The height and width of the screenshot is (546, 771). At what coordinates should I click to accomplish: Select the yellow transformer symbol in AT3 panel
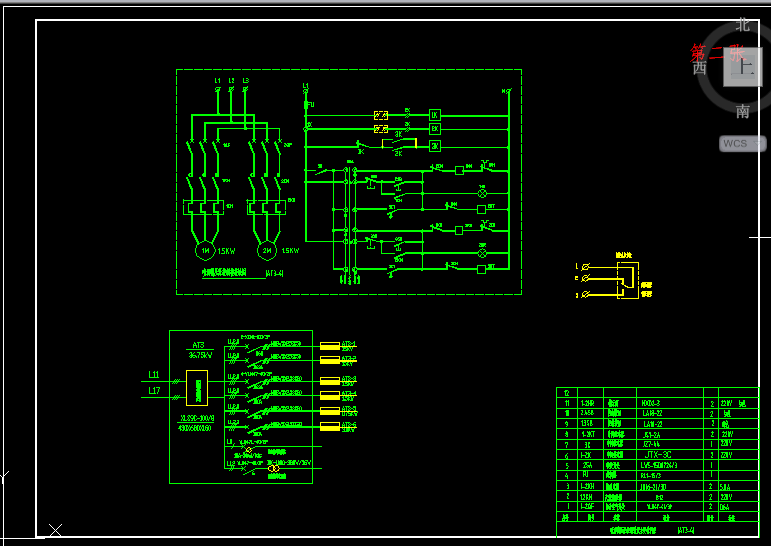pos(274,469)
